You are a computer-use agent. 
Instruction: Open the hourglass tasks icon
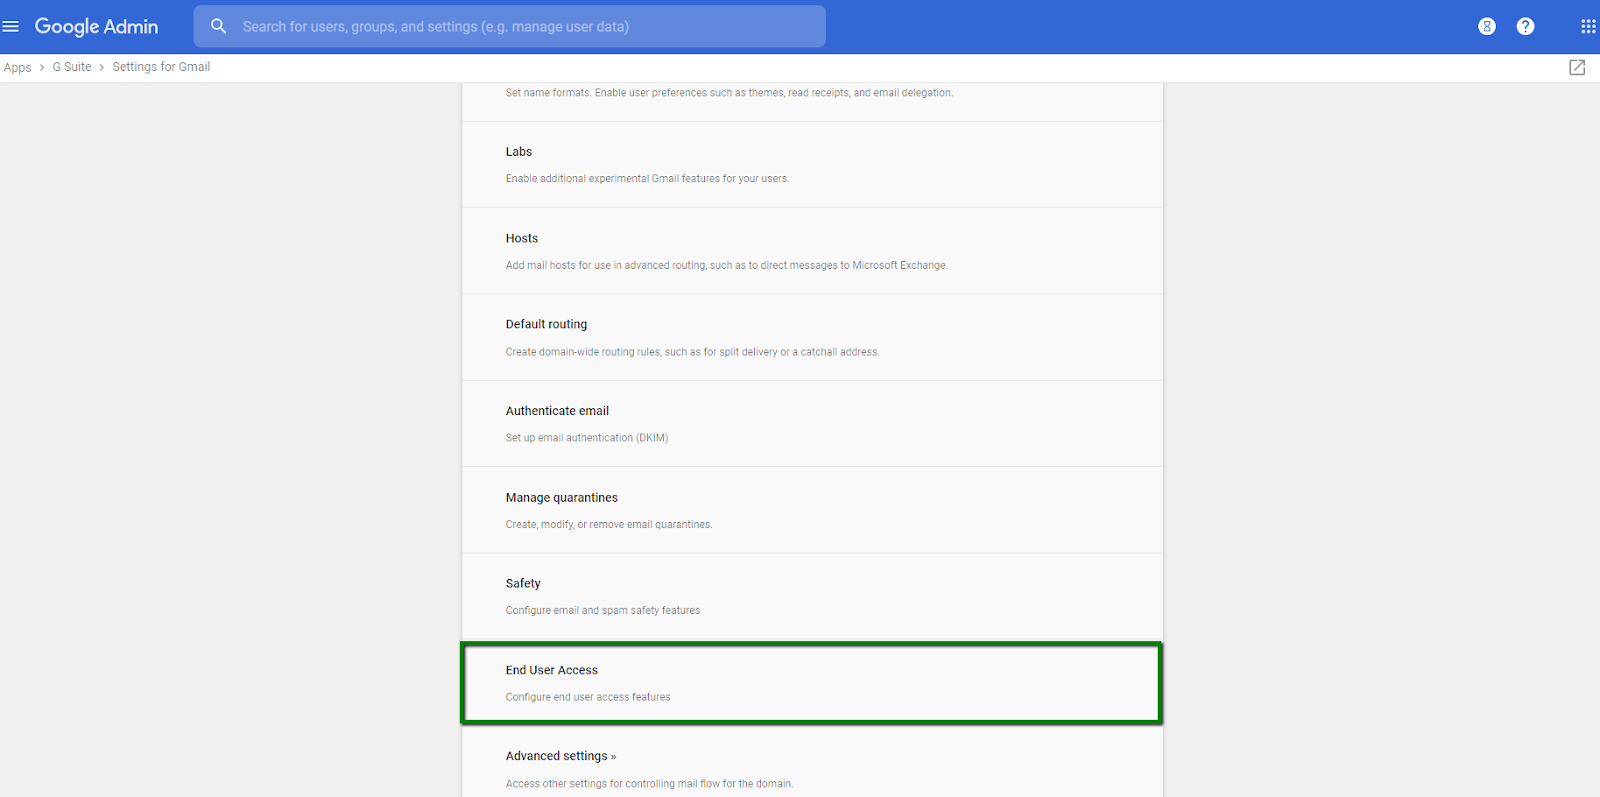[1487, 26]
